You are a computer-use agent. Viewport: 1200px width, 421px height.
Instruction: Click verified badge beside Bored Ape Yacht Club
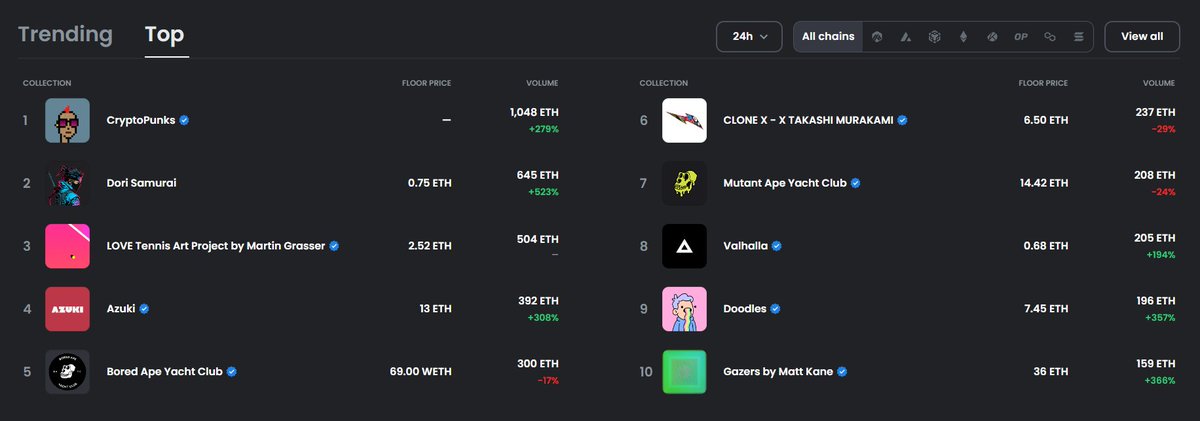(x=232, y=372)
